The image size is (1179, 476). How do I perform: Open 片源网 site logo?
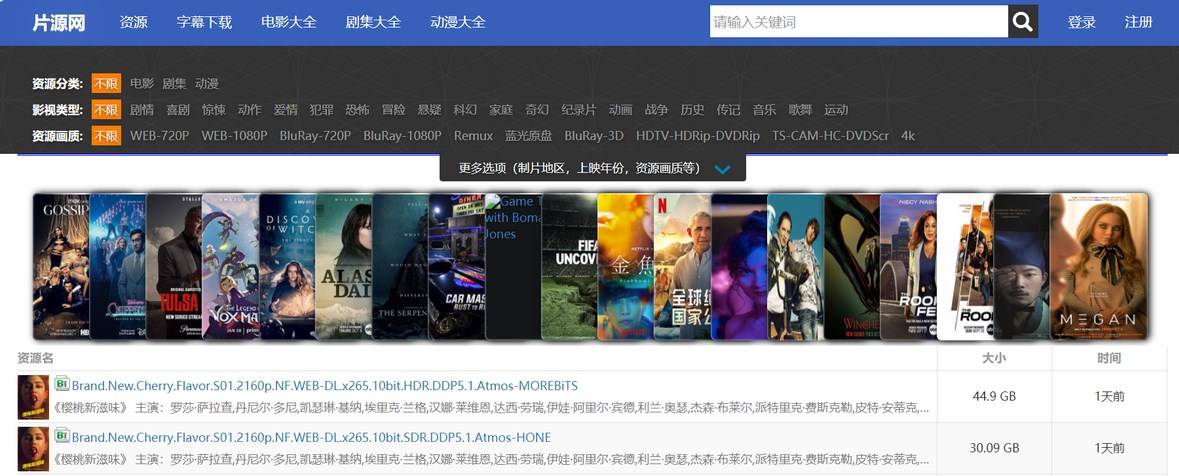point(59,23)
